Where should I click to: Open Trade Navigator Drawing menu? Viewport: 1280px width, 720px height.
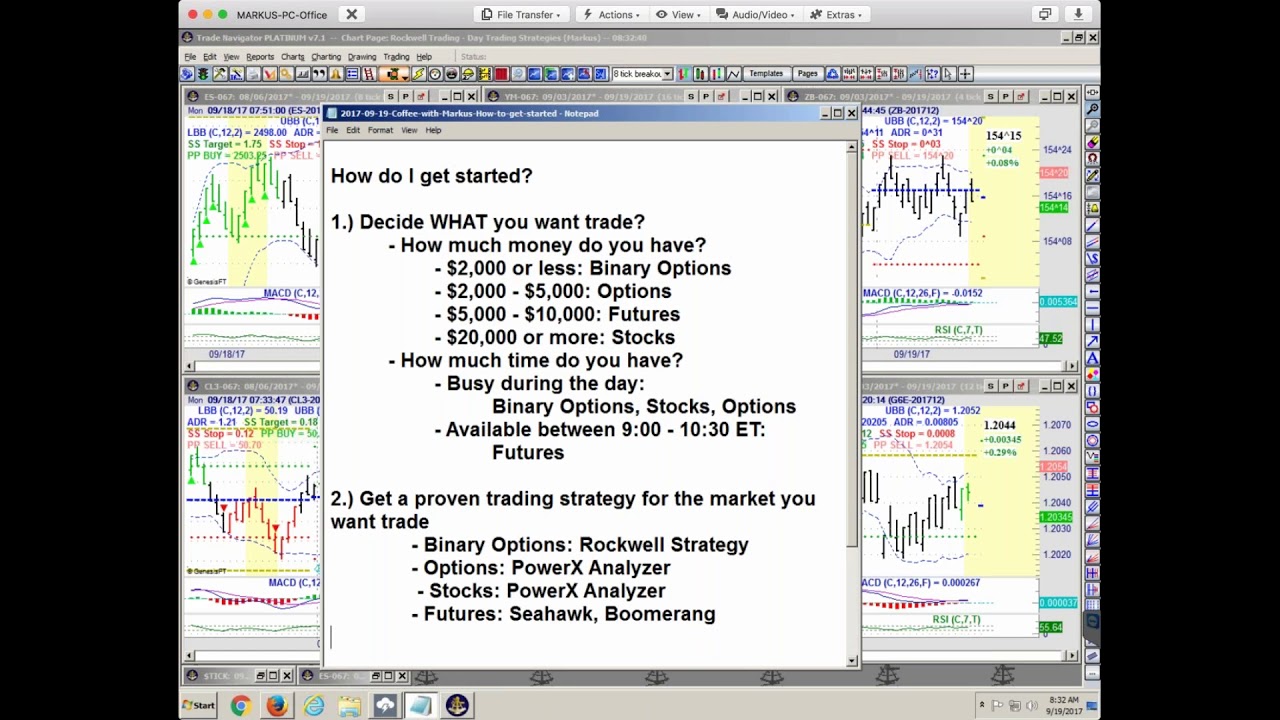pos(362,57)
